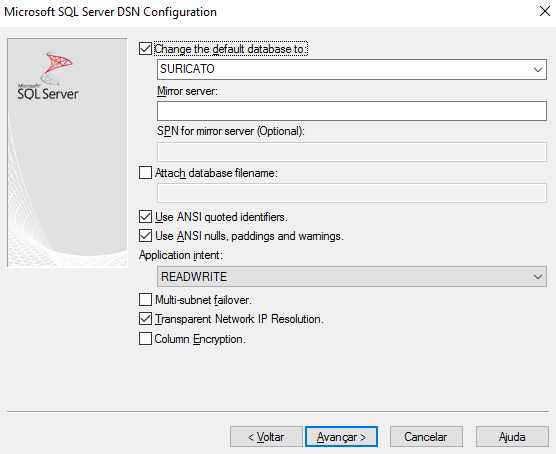Toggle ANSI nulls, paddings and warnings
556x454 pixels.
click(145, 236)
